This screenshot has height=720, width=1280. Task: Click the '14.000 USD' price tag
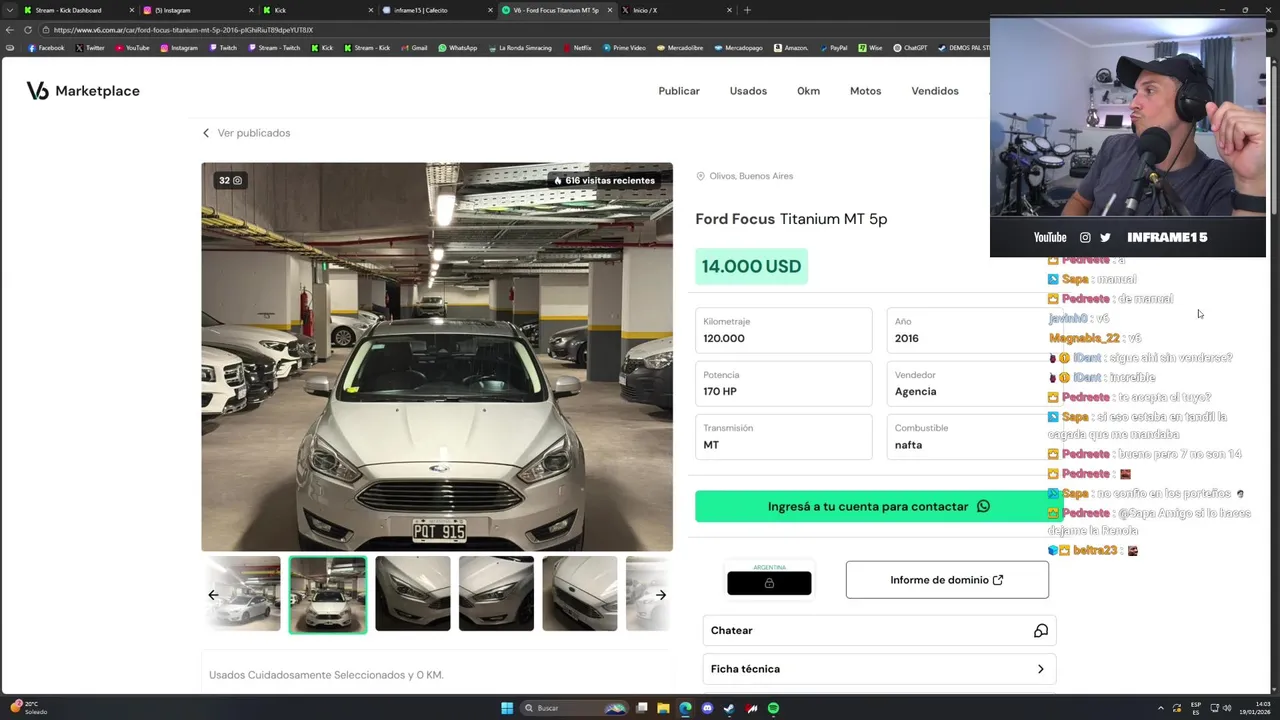click(751, 267)
